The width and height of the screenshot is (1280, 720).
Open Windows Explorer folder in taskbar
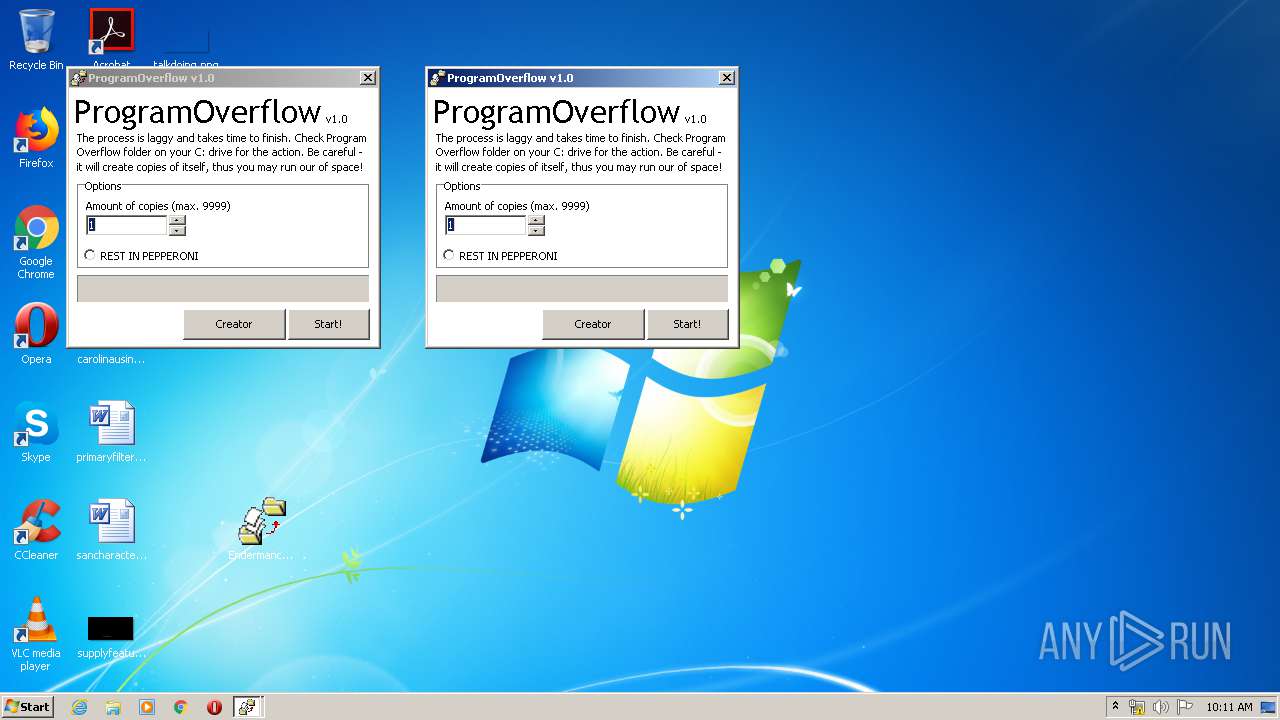(113, 707)
